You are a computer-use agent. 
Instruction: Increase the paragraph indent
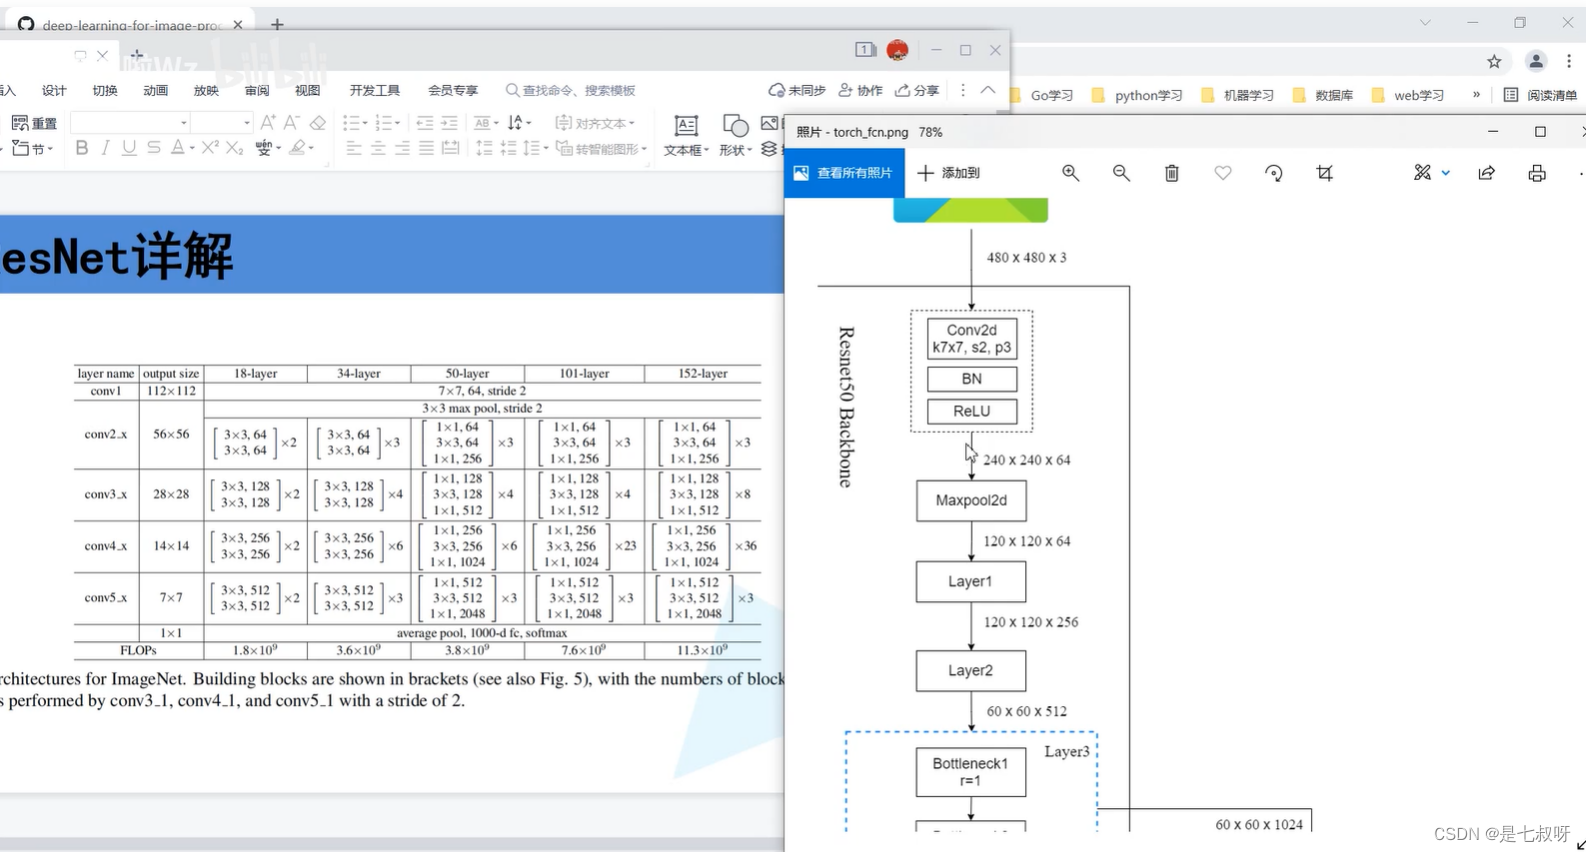[449, 123]
